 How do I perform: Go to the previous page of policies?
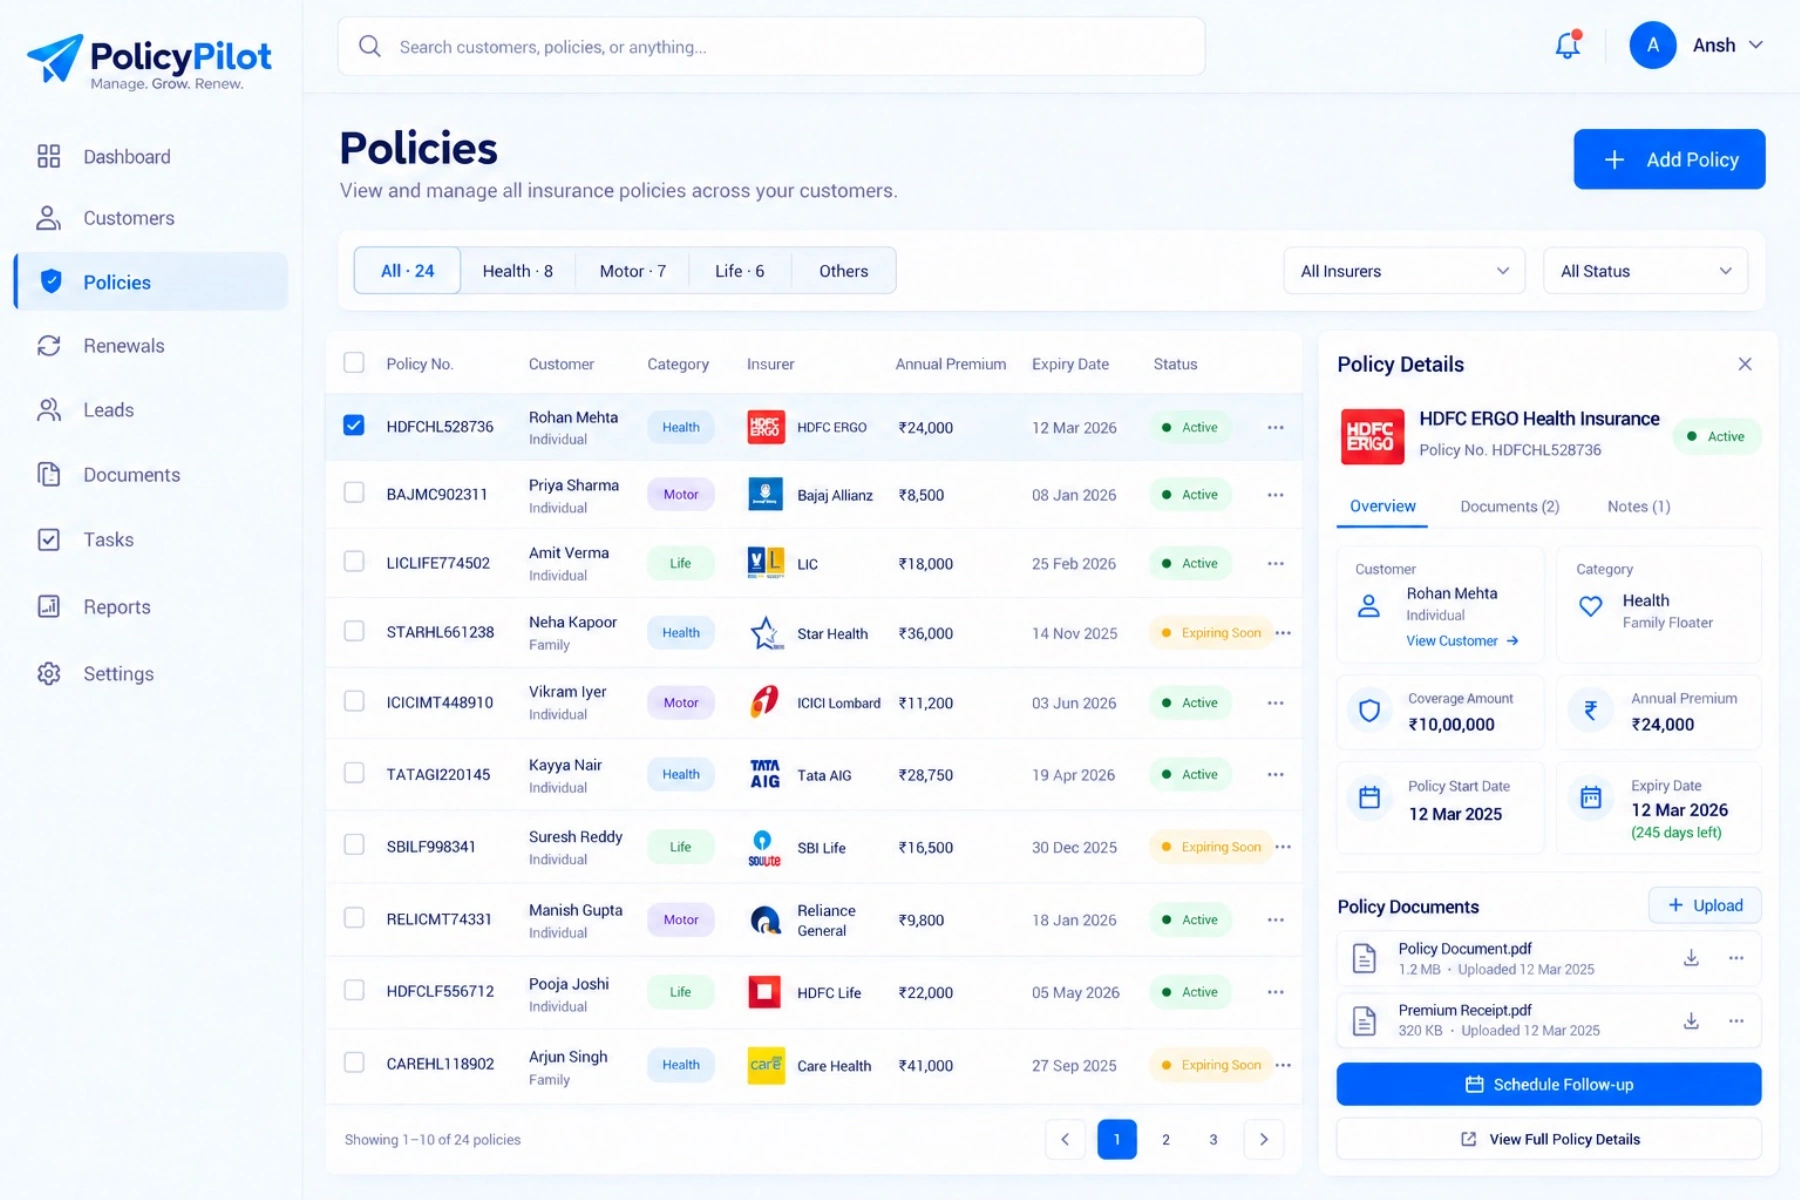pyautogui.click(x=1065, y=1139)
